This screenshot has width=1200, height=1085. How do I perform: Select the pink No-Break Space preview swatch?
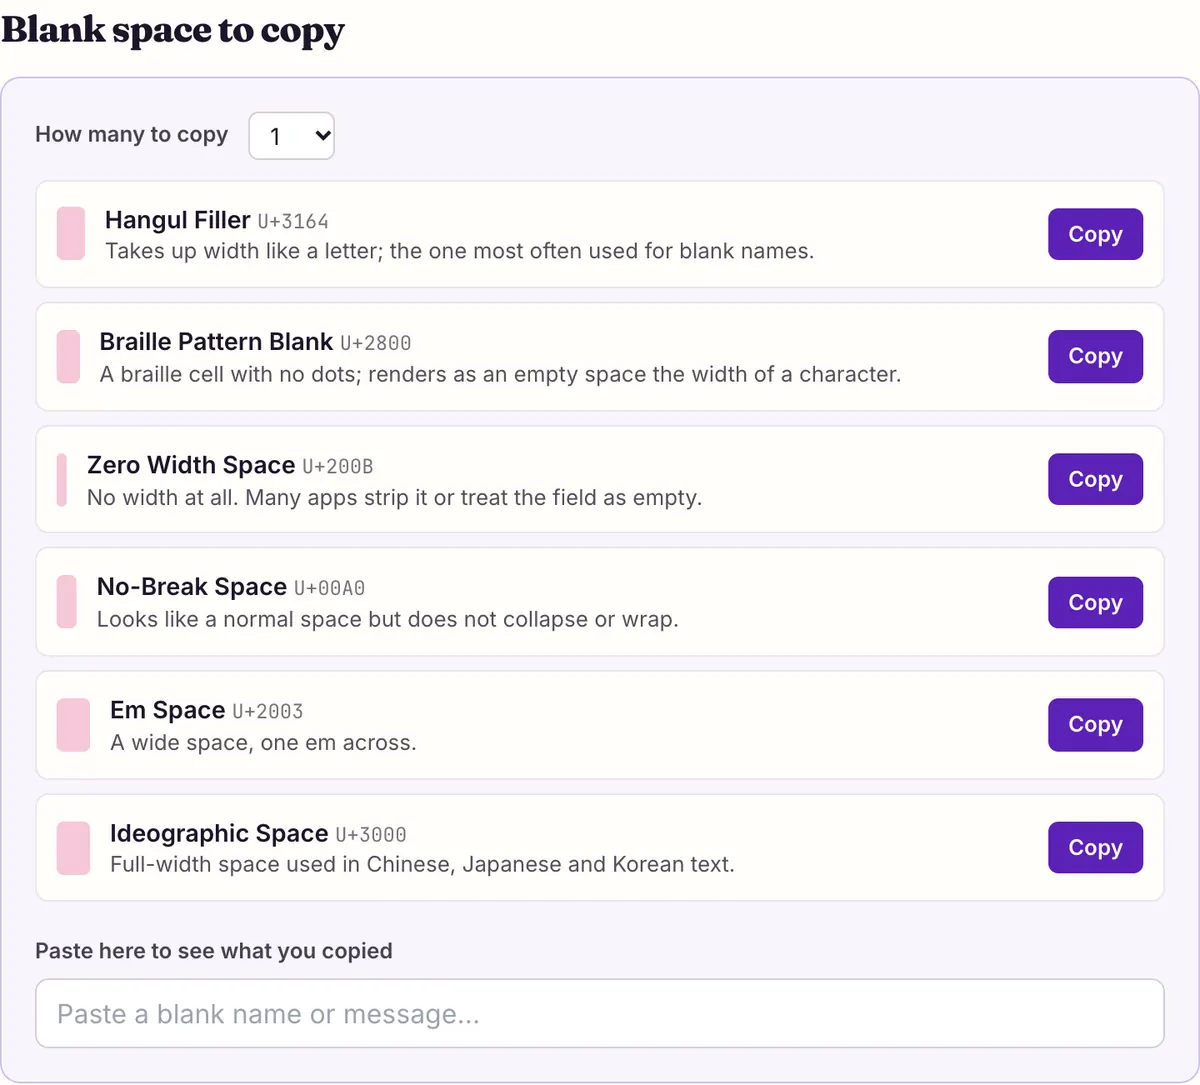tap(67, 602)
